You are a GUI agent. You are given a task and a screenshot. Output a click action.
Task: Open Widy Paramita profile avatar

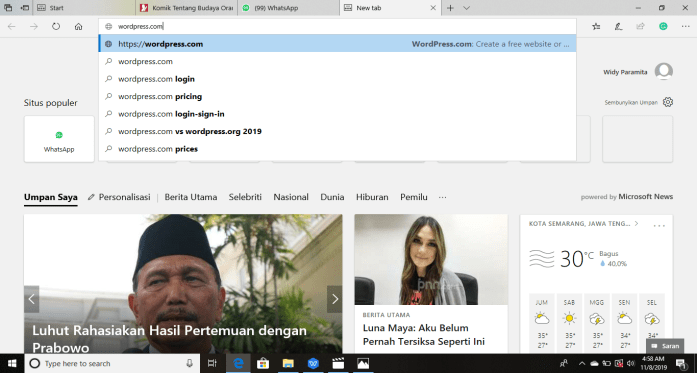point(664,72)
